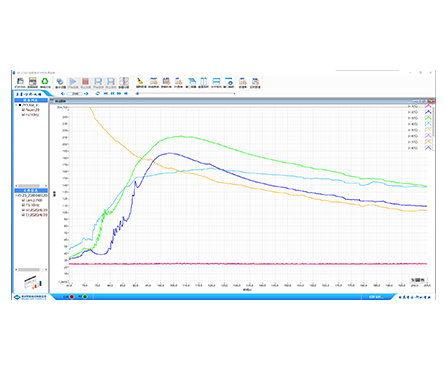The height and width of the screenshot is (369, 446).
Task: Click the broom clear icon in toolbar
Action: click(x=140, y=81)
